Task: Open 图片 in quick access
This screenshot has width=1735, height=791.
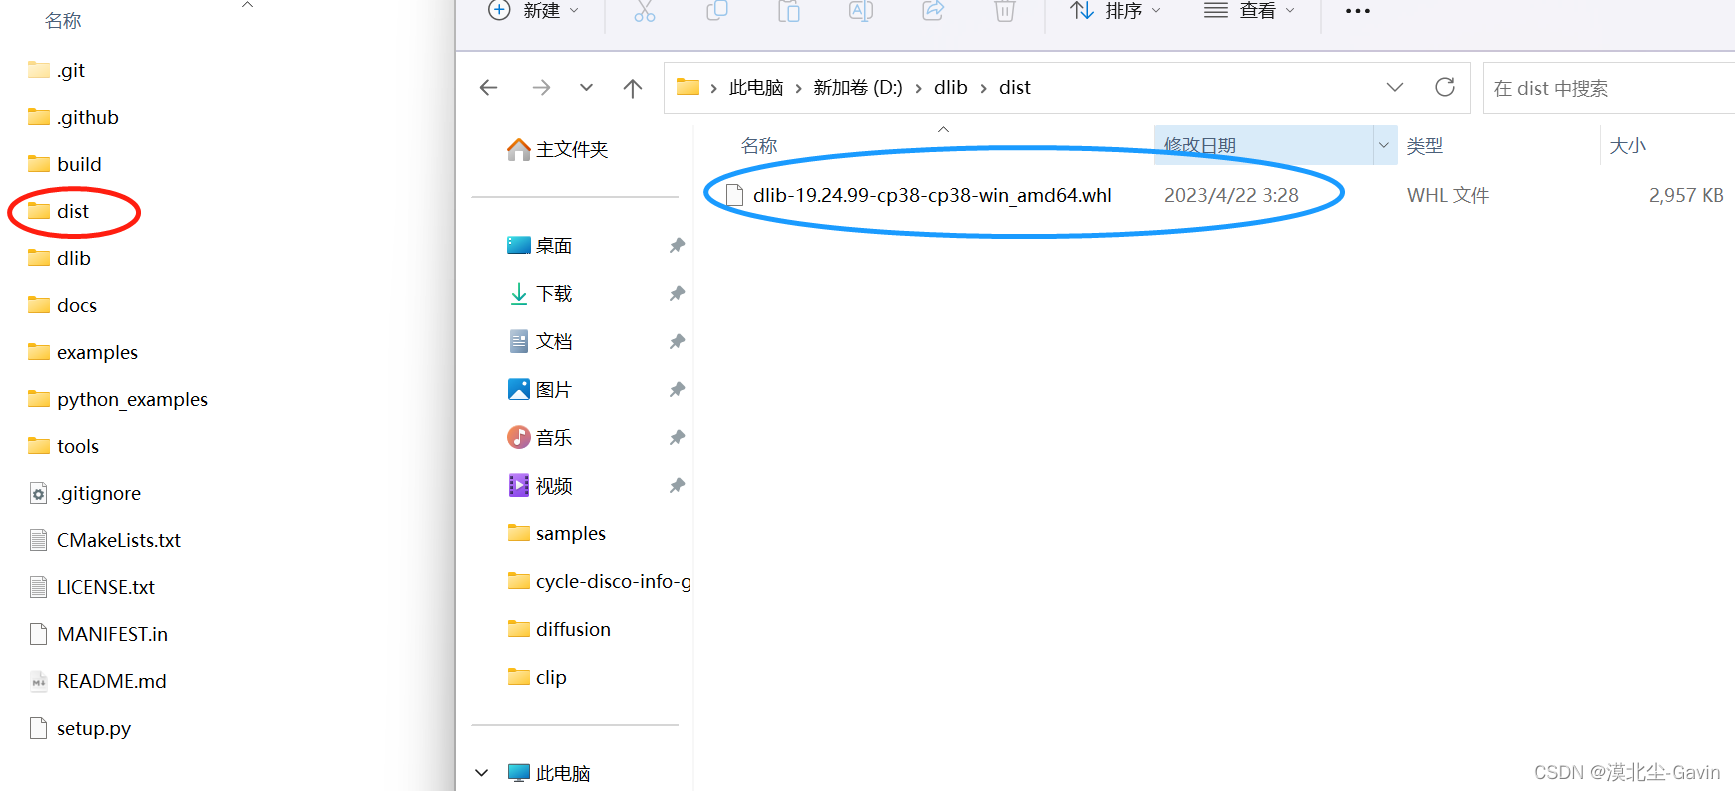Action: [540, 390]
